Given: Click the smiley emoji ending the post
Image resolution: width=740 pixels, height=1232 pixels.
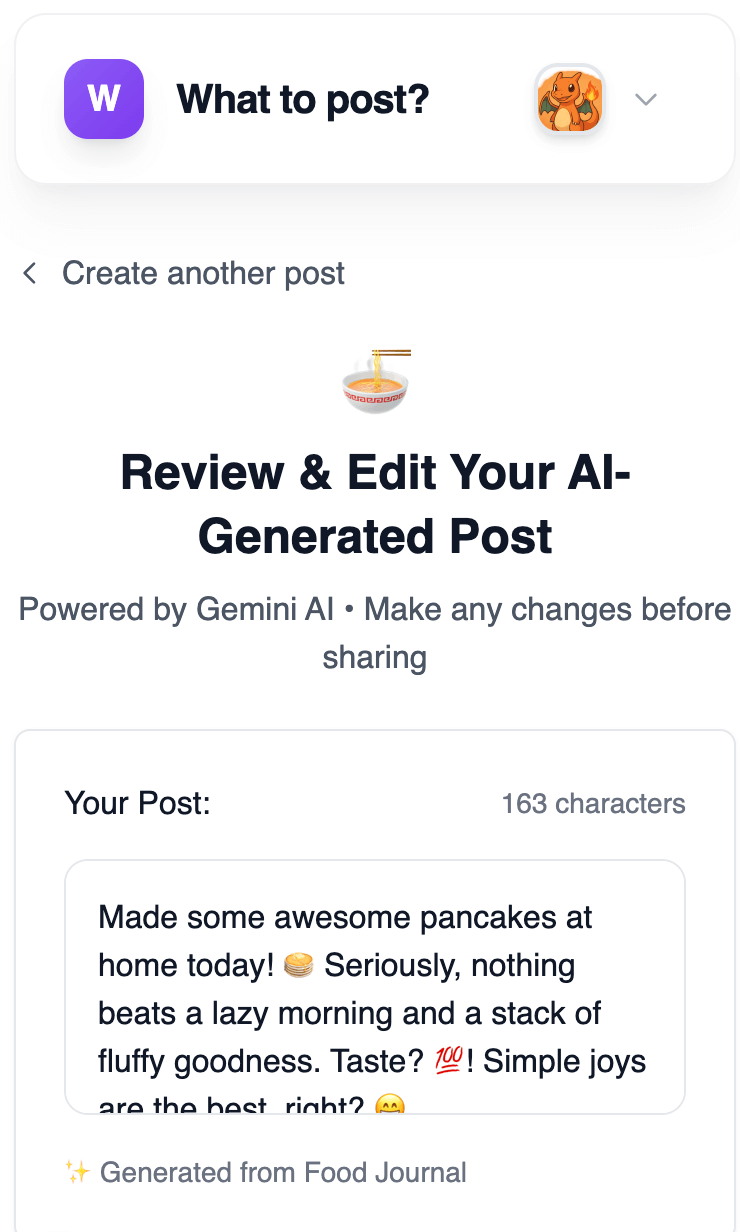Looking at the screenshot, I should [x=388, y=1105].
